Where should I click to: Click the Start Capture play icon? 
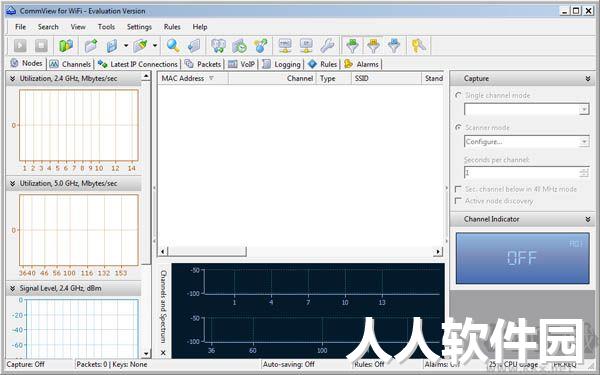click(x=20, y=46)
